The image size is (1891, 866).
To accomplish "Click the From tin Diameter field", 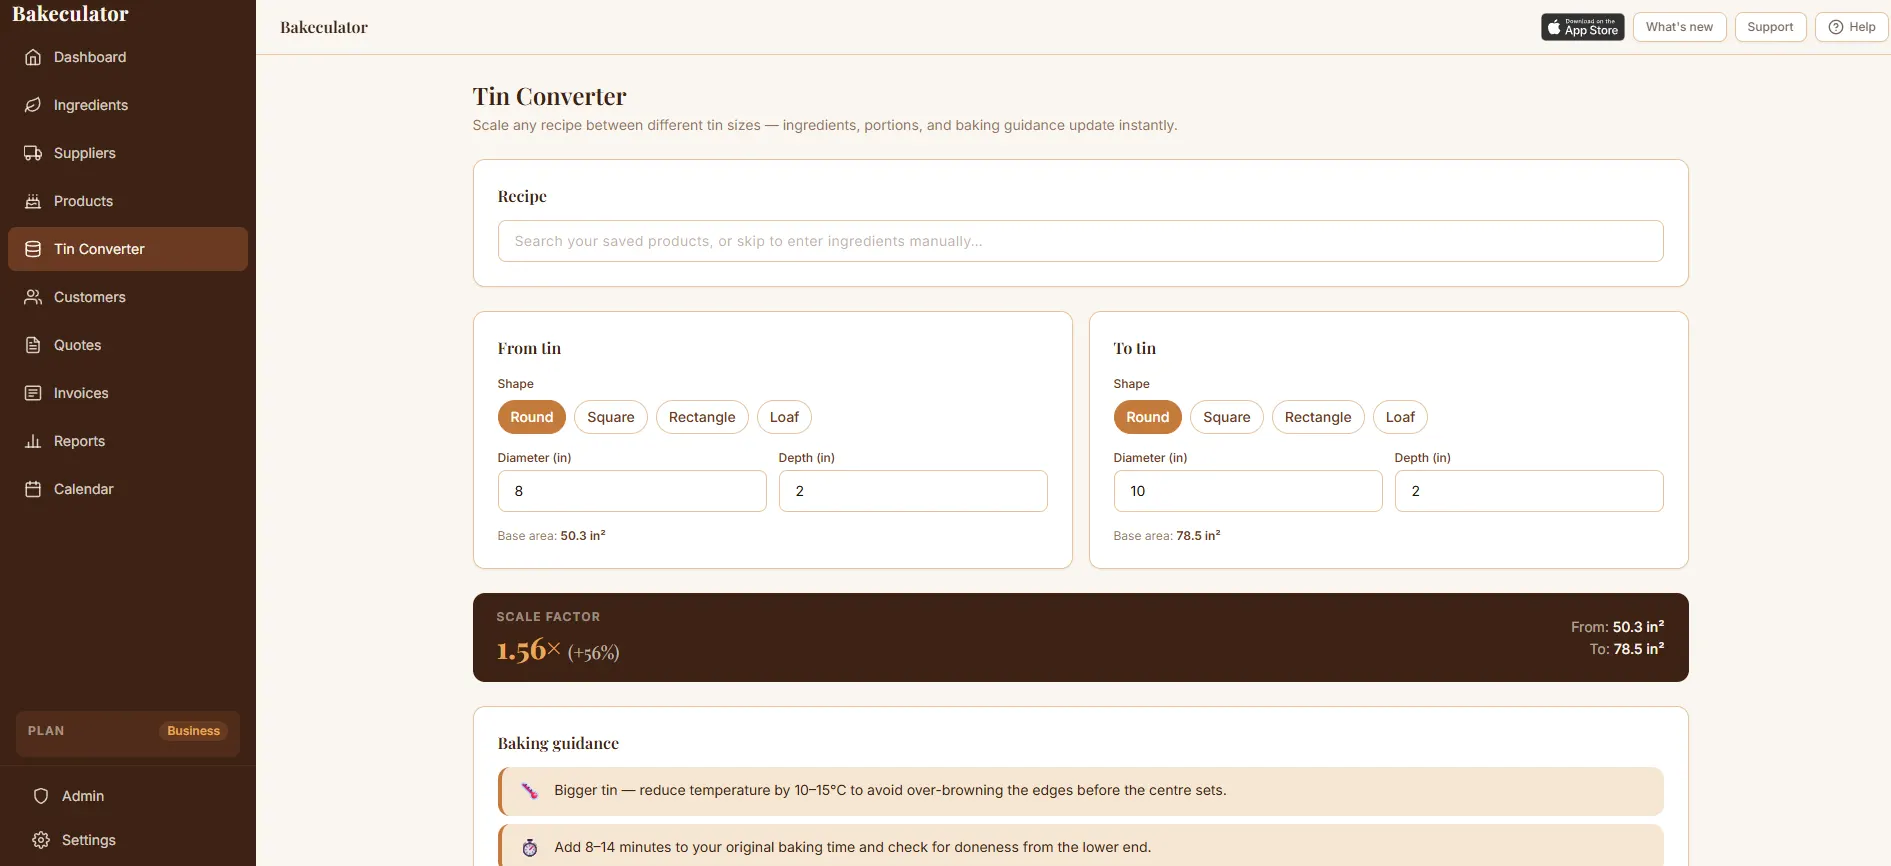I will pyautogui.click(x=632, y=491).
